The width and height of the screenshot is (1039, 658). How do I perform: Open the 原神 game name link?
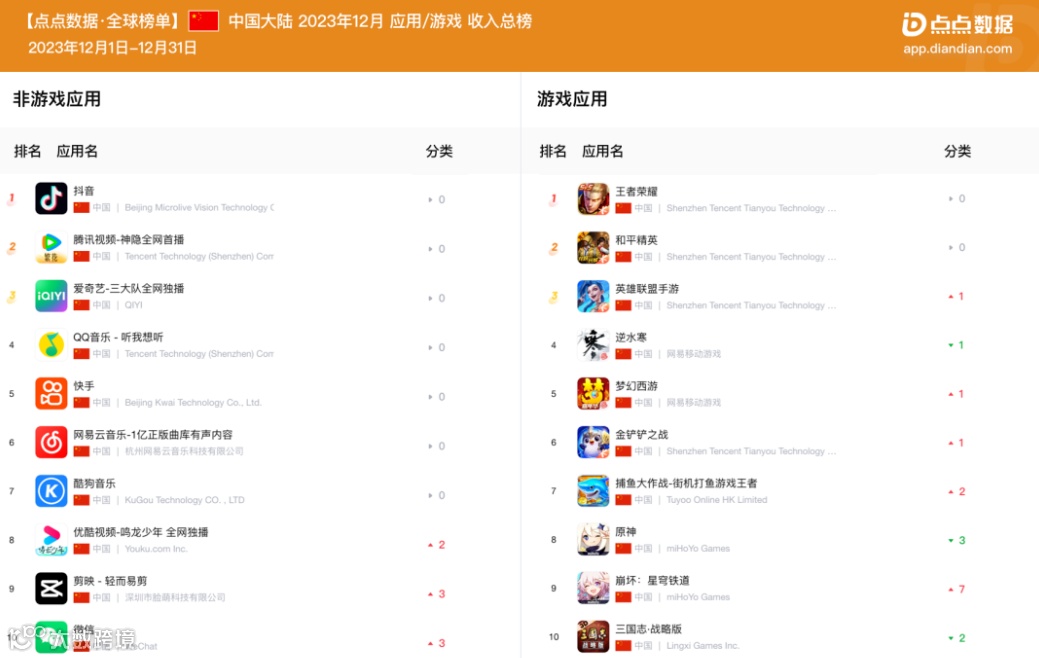pos(626,532)
